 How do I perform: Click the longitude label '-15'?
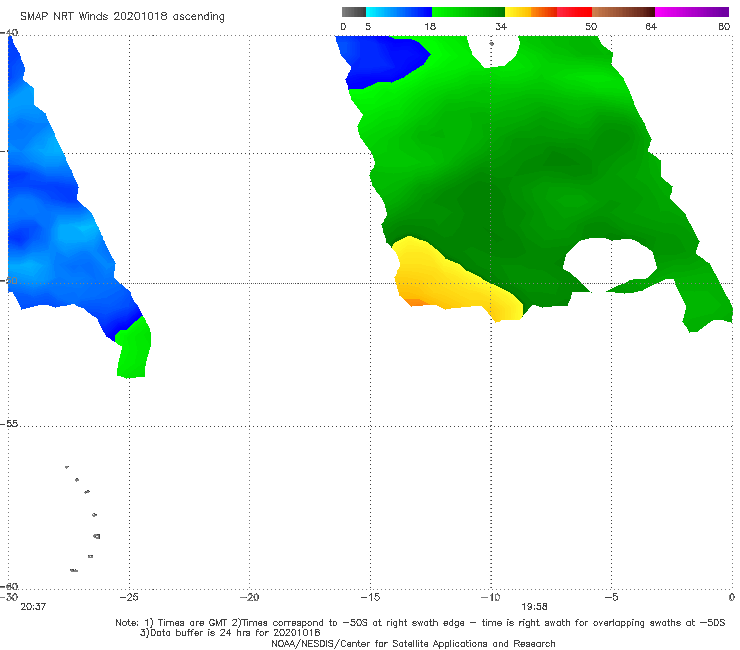[370, 597]
